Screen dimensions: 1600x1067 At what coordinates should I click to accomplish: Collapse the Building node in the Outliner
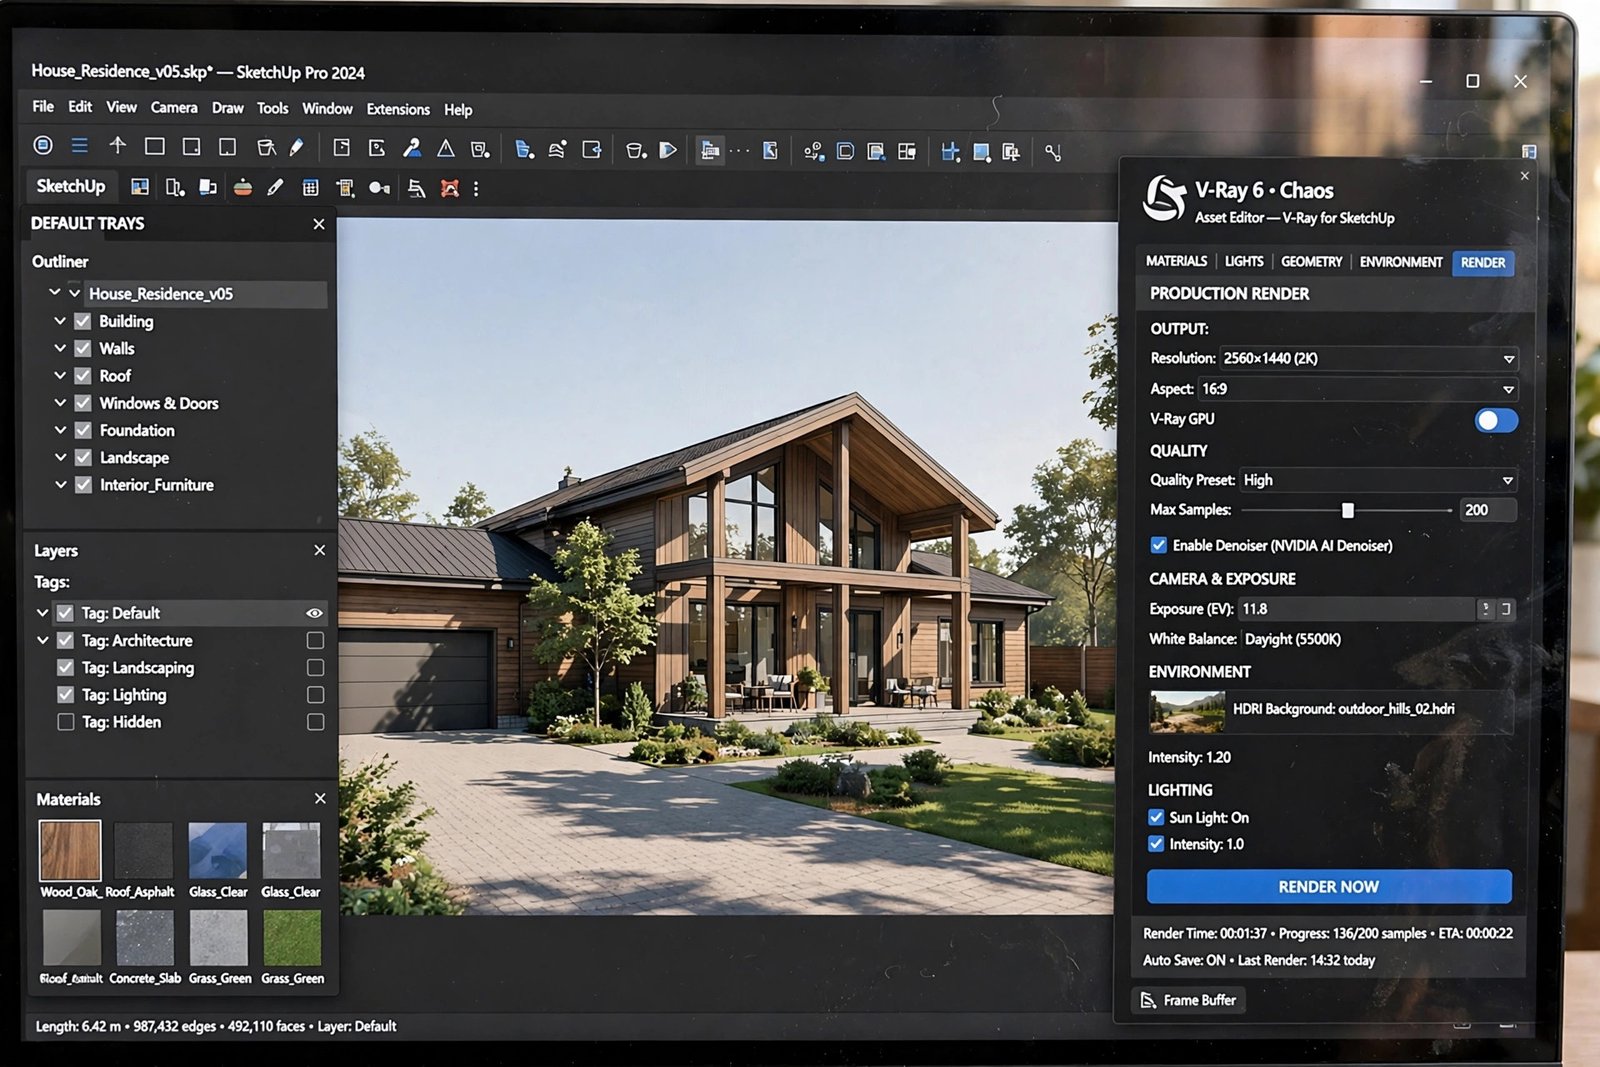tap(60, 321)
